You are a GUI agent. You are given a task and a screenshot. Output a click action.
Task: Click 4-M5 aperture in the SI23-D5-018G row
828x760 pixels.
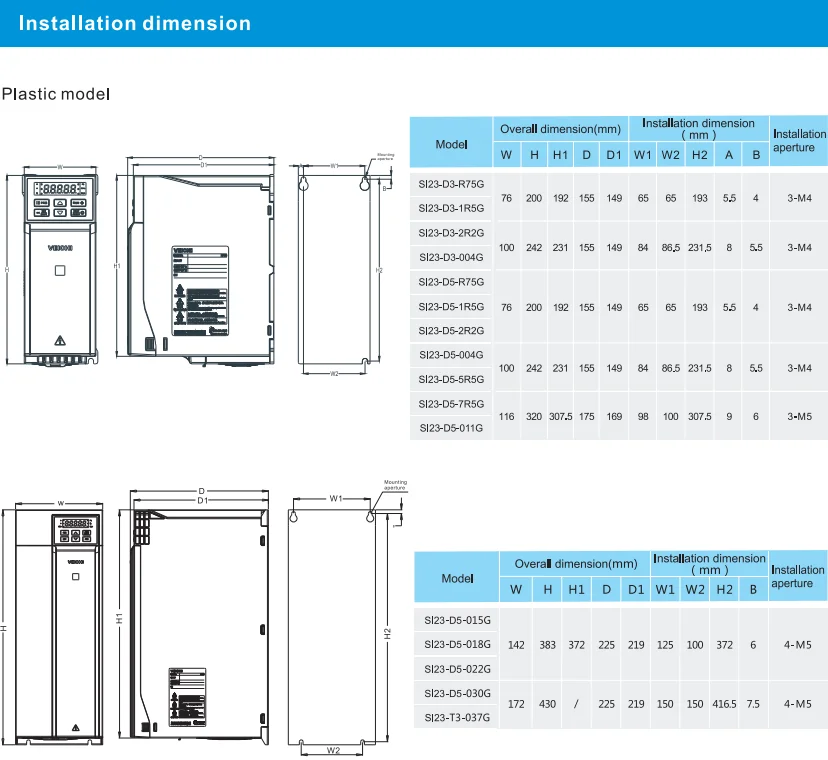(797, 645)
